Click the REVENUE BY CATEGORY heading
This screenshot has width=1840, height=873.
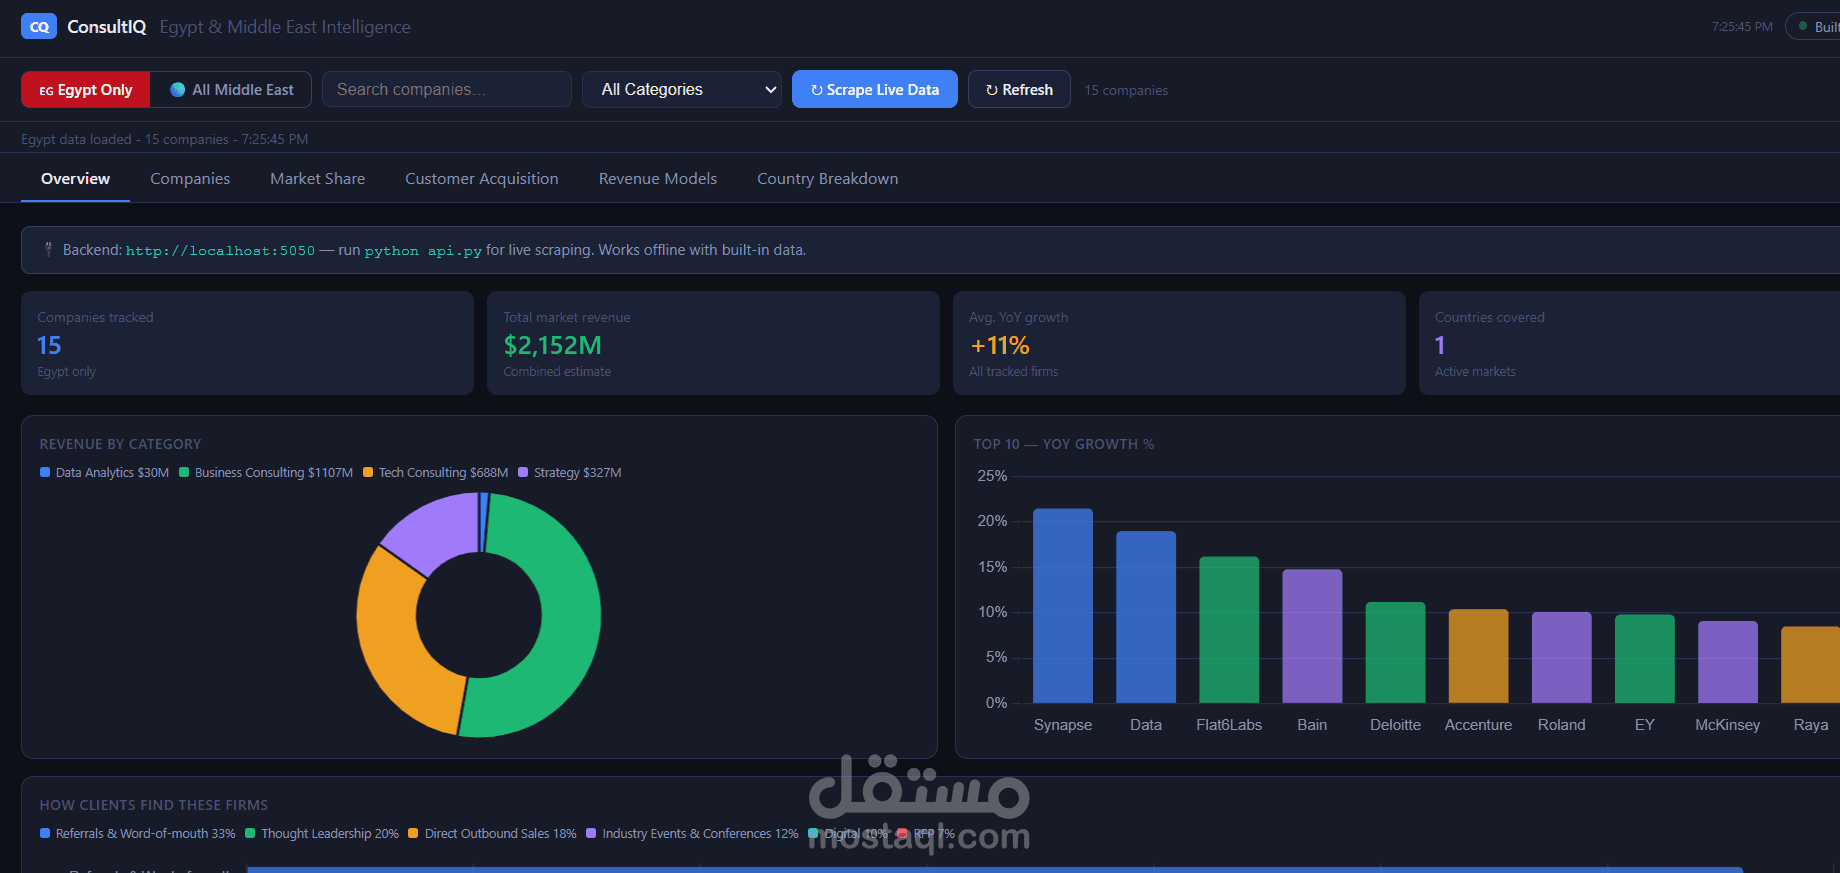(120, 444)
